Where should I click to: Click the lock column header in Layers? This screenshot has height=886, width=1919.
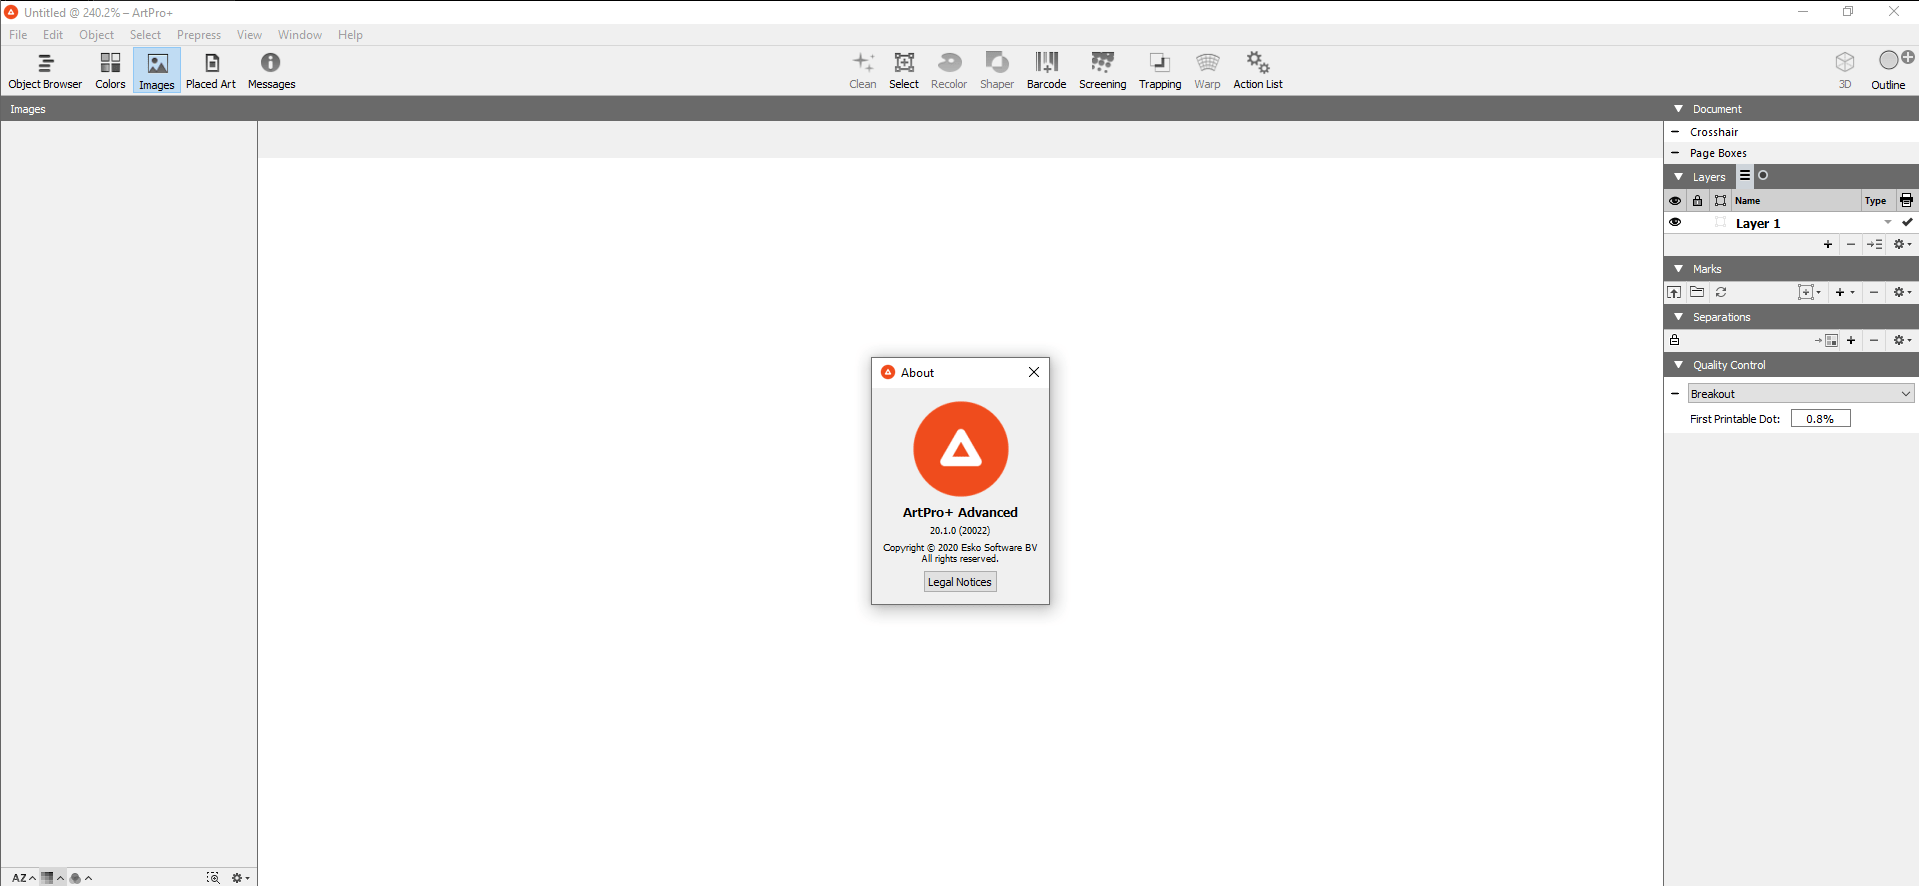pos(1697,201)
